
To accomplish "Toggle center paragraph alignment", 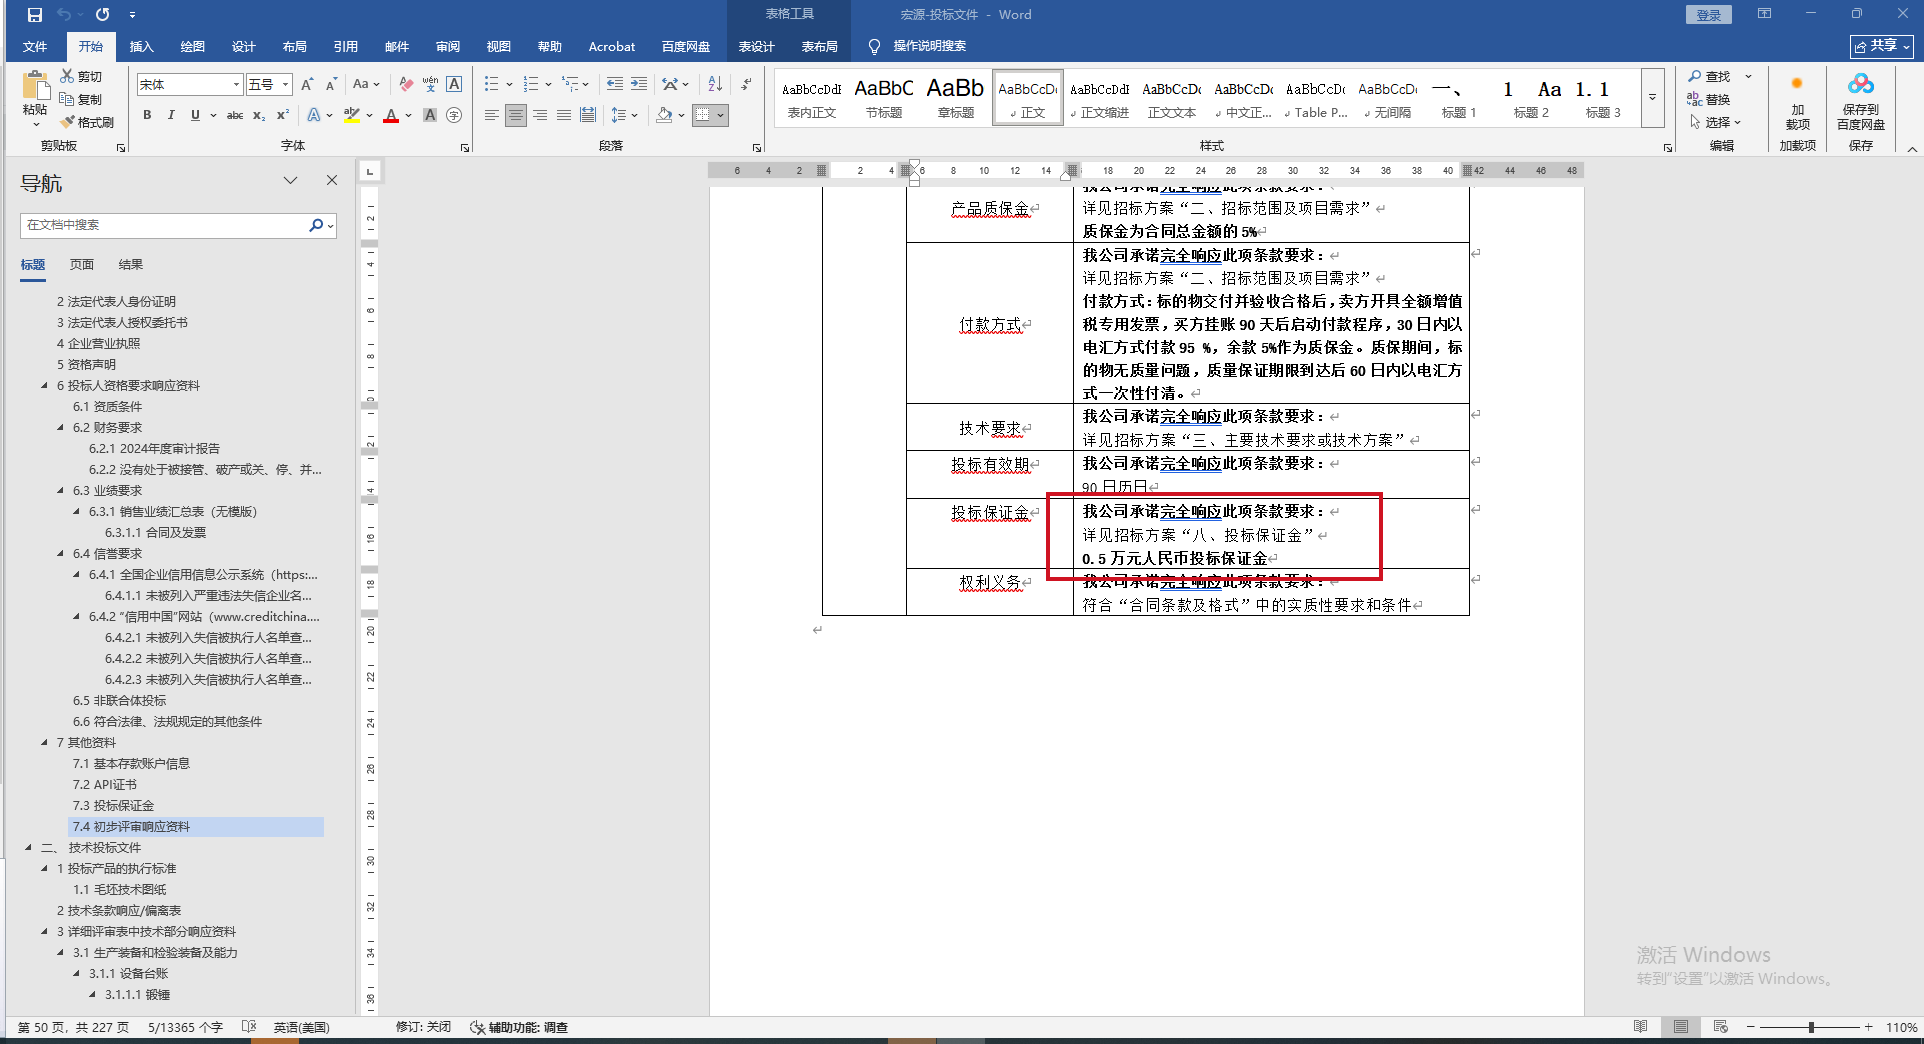I will coord(516,115).
